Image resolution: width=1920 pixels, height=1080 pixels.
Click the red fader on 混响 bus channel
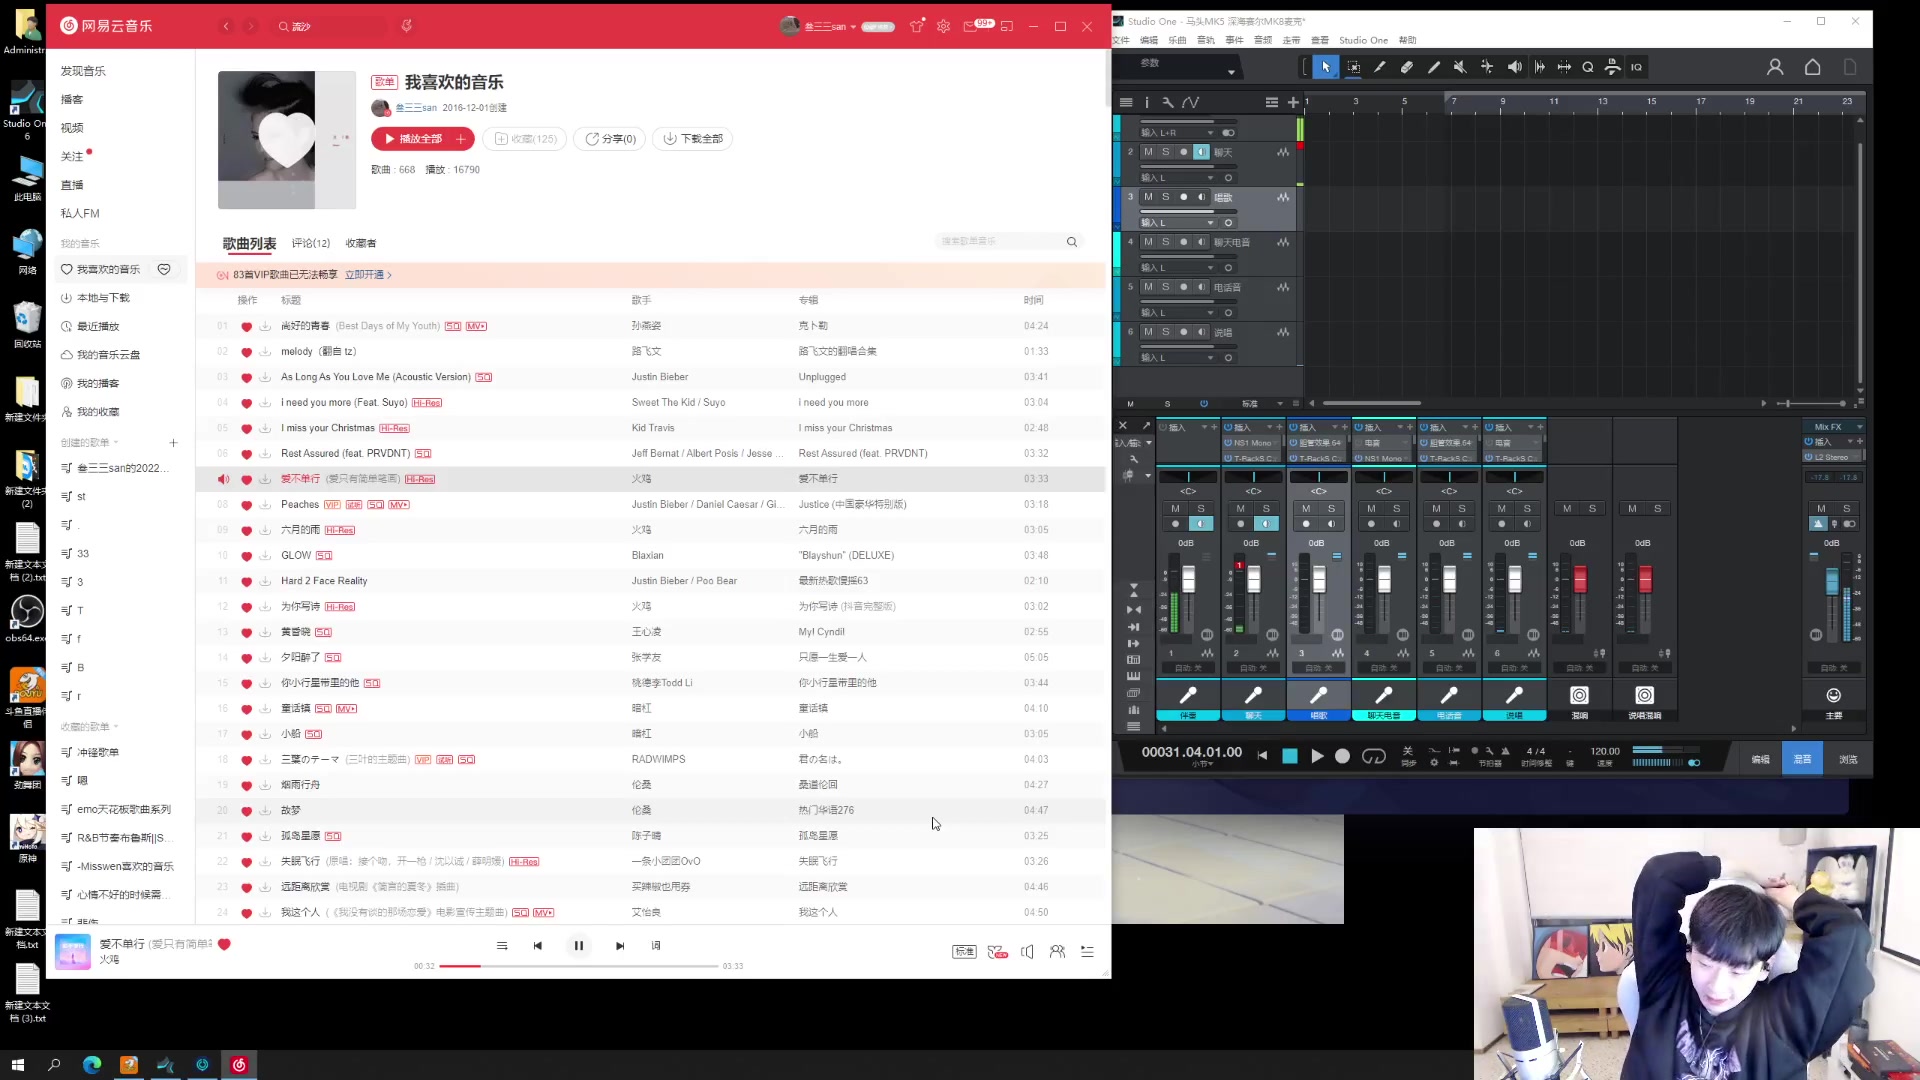click(1580, 579)
